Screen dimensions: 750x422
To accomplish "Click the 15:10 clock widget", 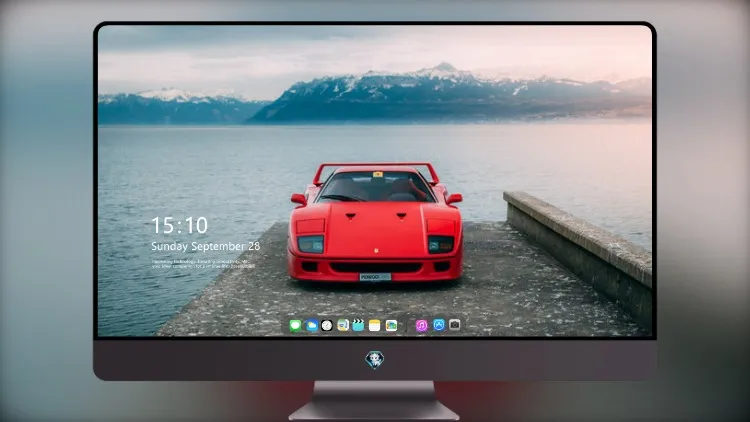I will [179, 225].
